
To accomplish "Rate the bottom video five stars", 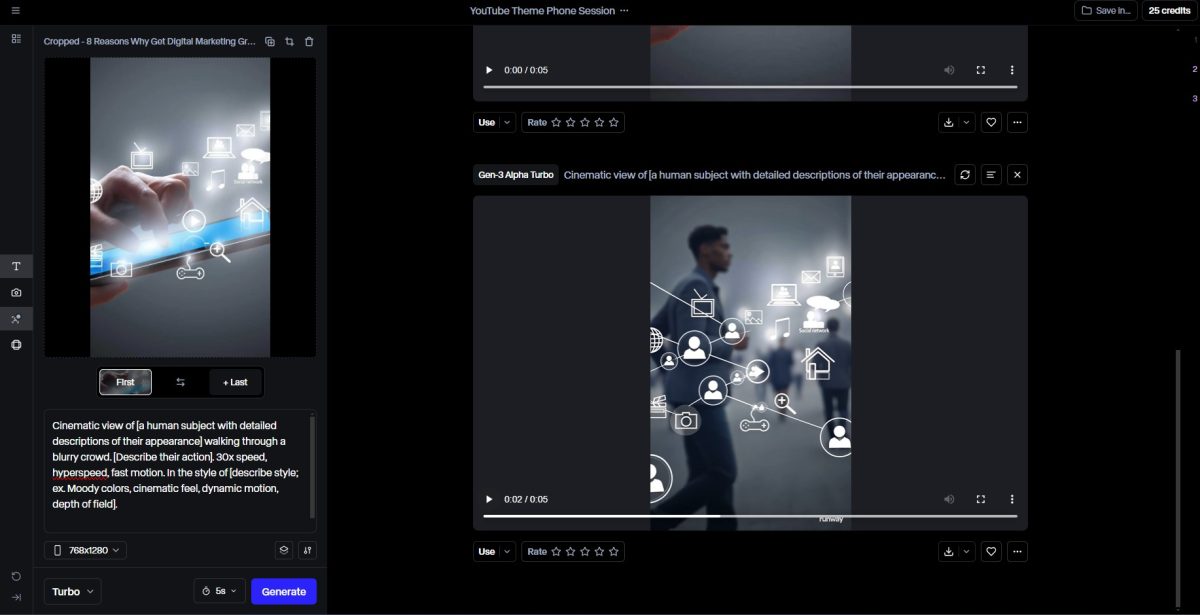I will [614, 551].
